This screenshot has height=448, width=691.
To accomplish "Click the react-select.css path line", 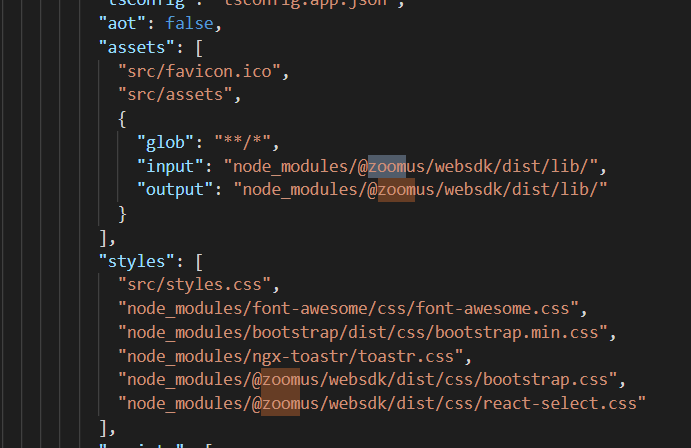I will click(x=382, y=403).
